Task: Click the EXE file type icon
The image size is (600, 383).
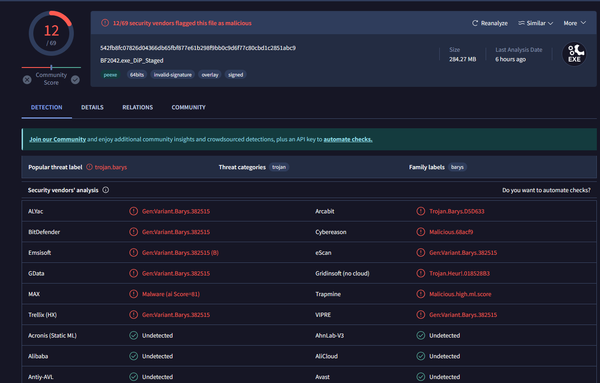Action: pyautogui.click(x=574, y=54)
